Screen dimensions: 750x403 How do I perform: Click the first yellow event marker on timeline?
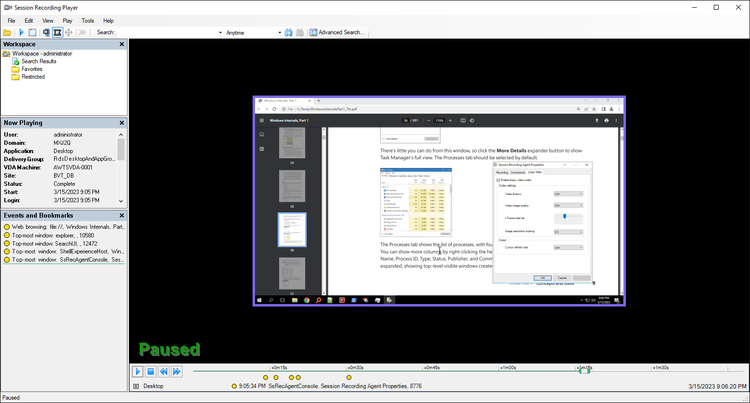coord(265,378)
